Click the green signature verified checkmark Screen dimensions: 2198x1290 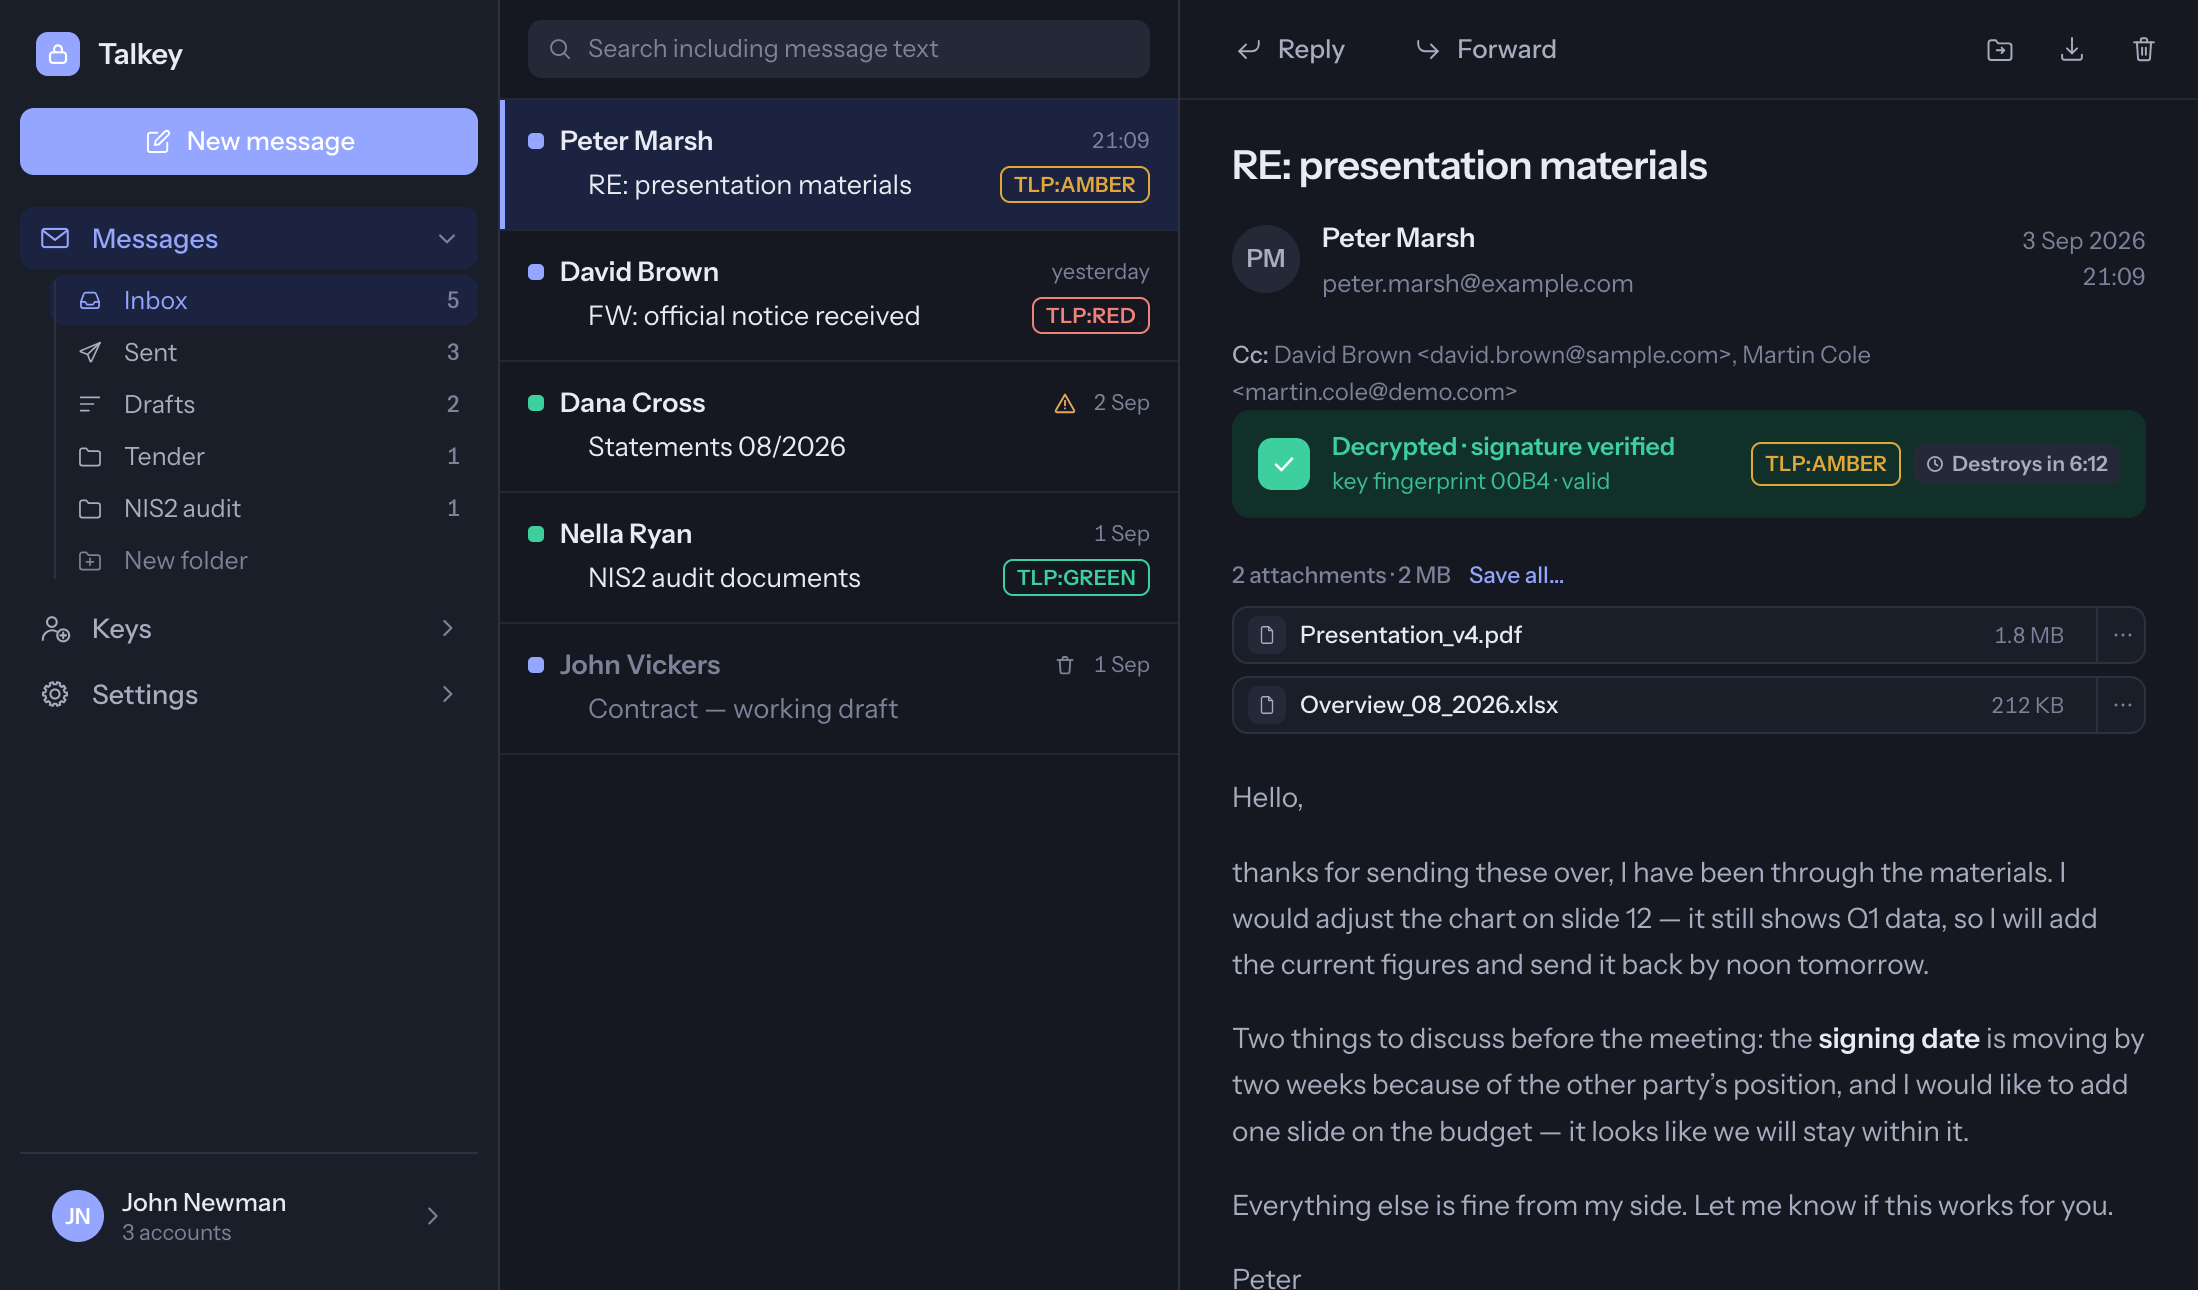[x=1284, y=464]
